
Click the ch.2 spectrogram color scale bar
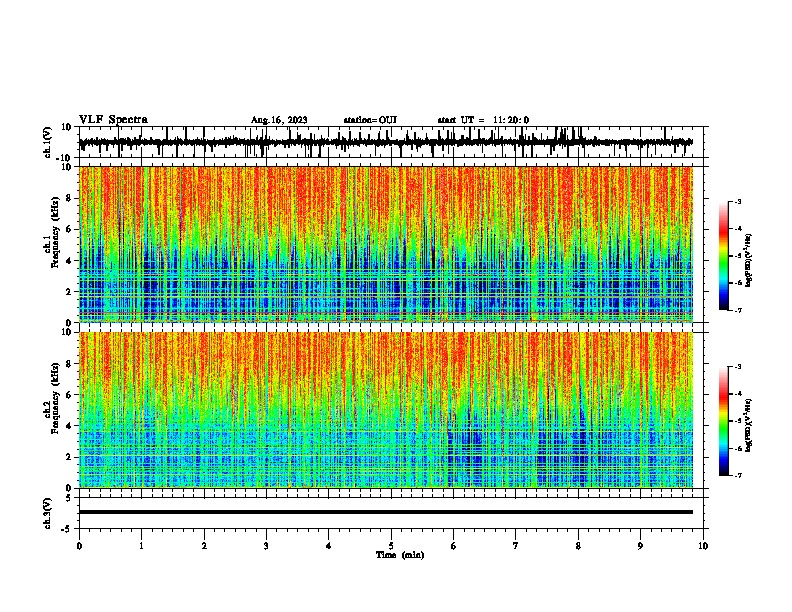coord(724,421)
